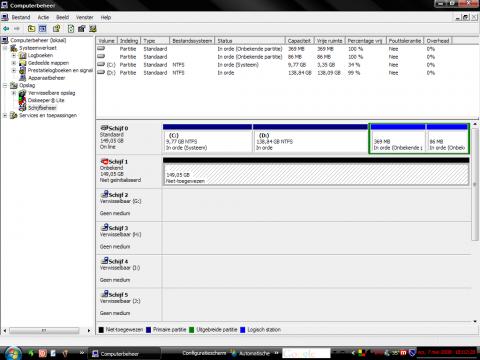
Task: Expand Services en toepassingen node
Action: tap(5, 115)
